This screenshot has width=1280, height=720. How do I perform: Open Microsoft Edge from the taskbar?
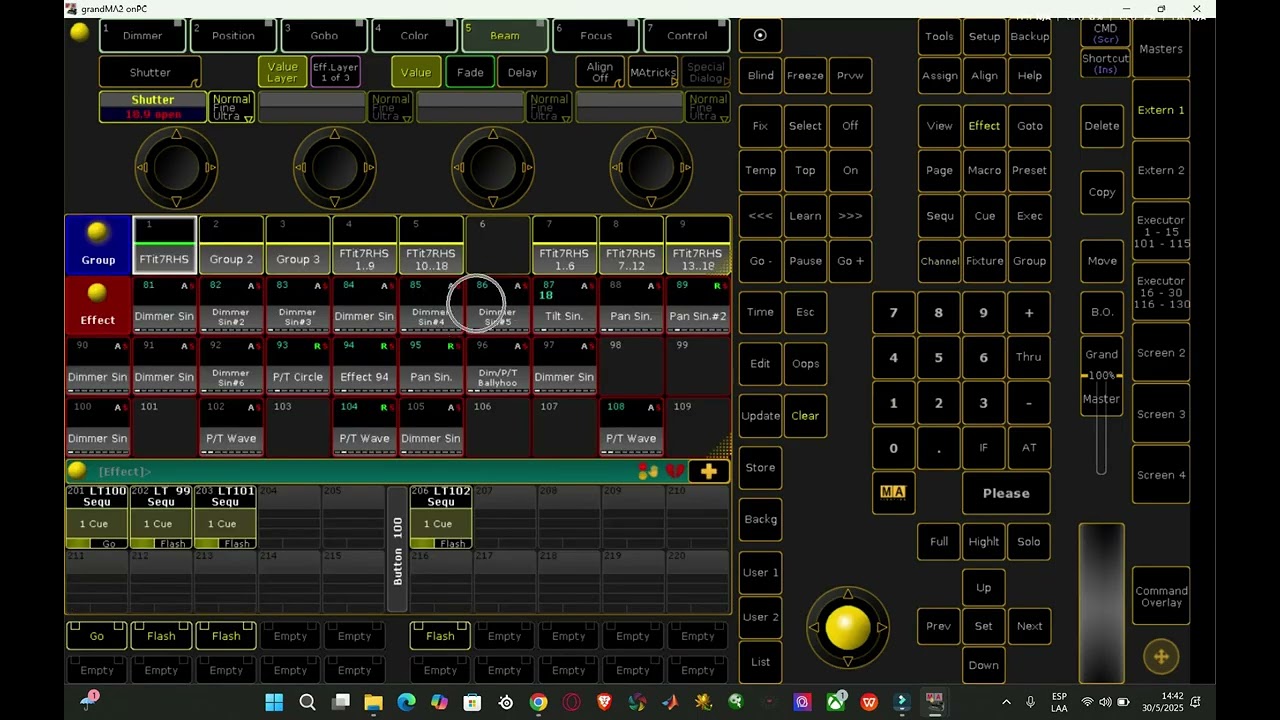(406, 702)
